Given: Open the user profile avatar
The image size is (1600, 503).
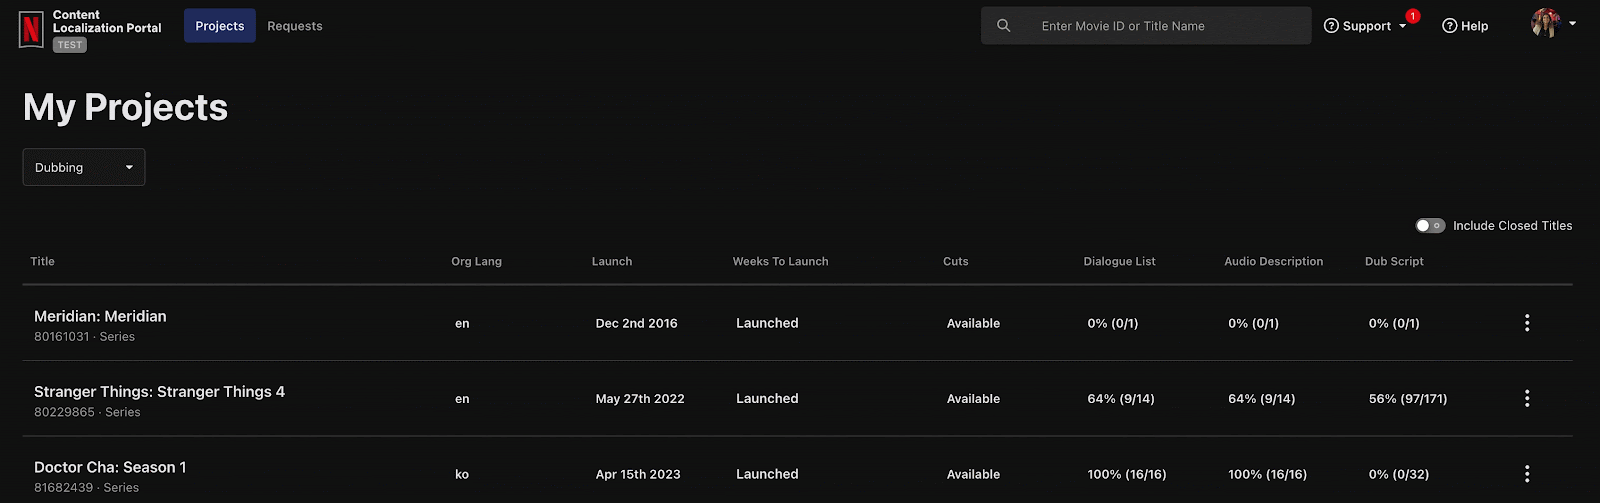Looking at the screenshot, I should [x=1545, y=23].
